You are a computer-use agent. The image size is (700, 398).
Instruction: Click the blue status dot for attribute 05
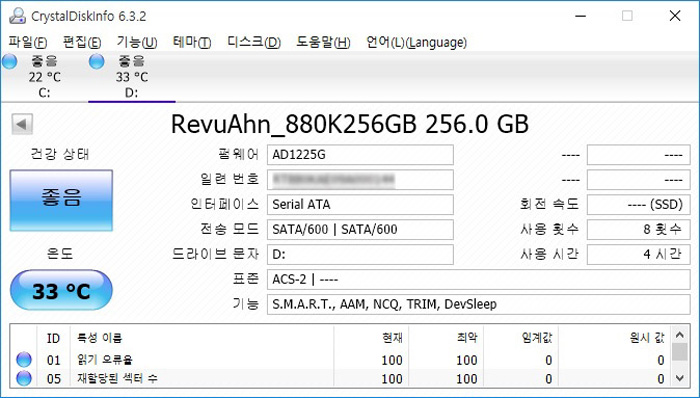[x=24, y=378]
